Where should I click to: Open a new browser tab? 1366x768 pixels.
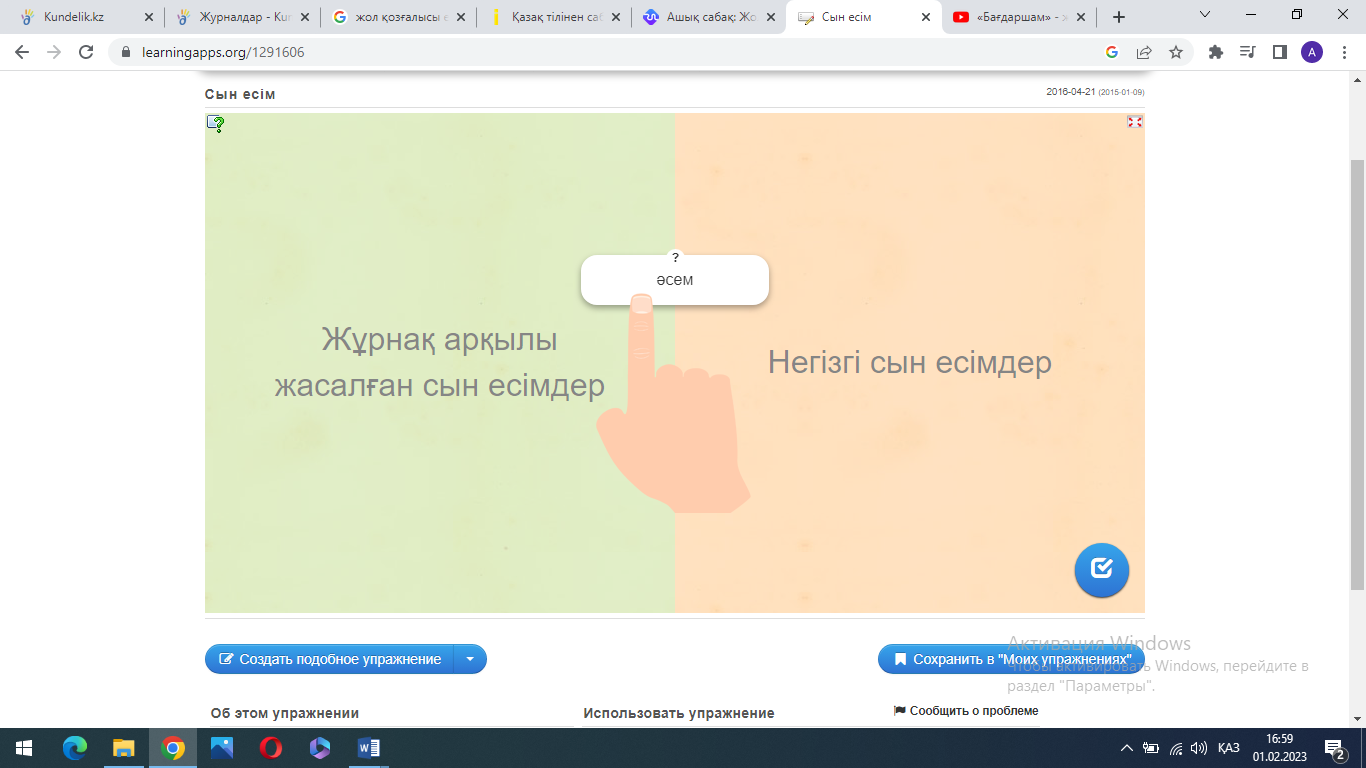1119,17
